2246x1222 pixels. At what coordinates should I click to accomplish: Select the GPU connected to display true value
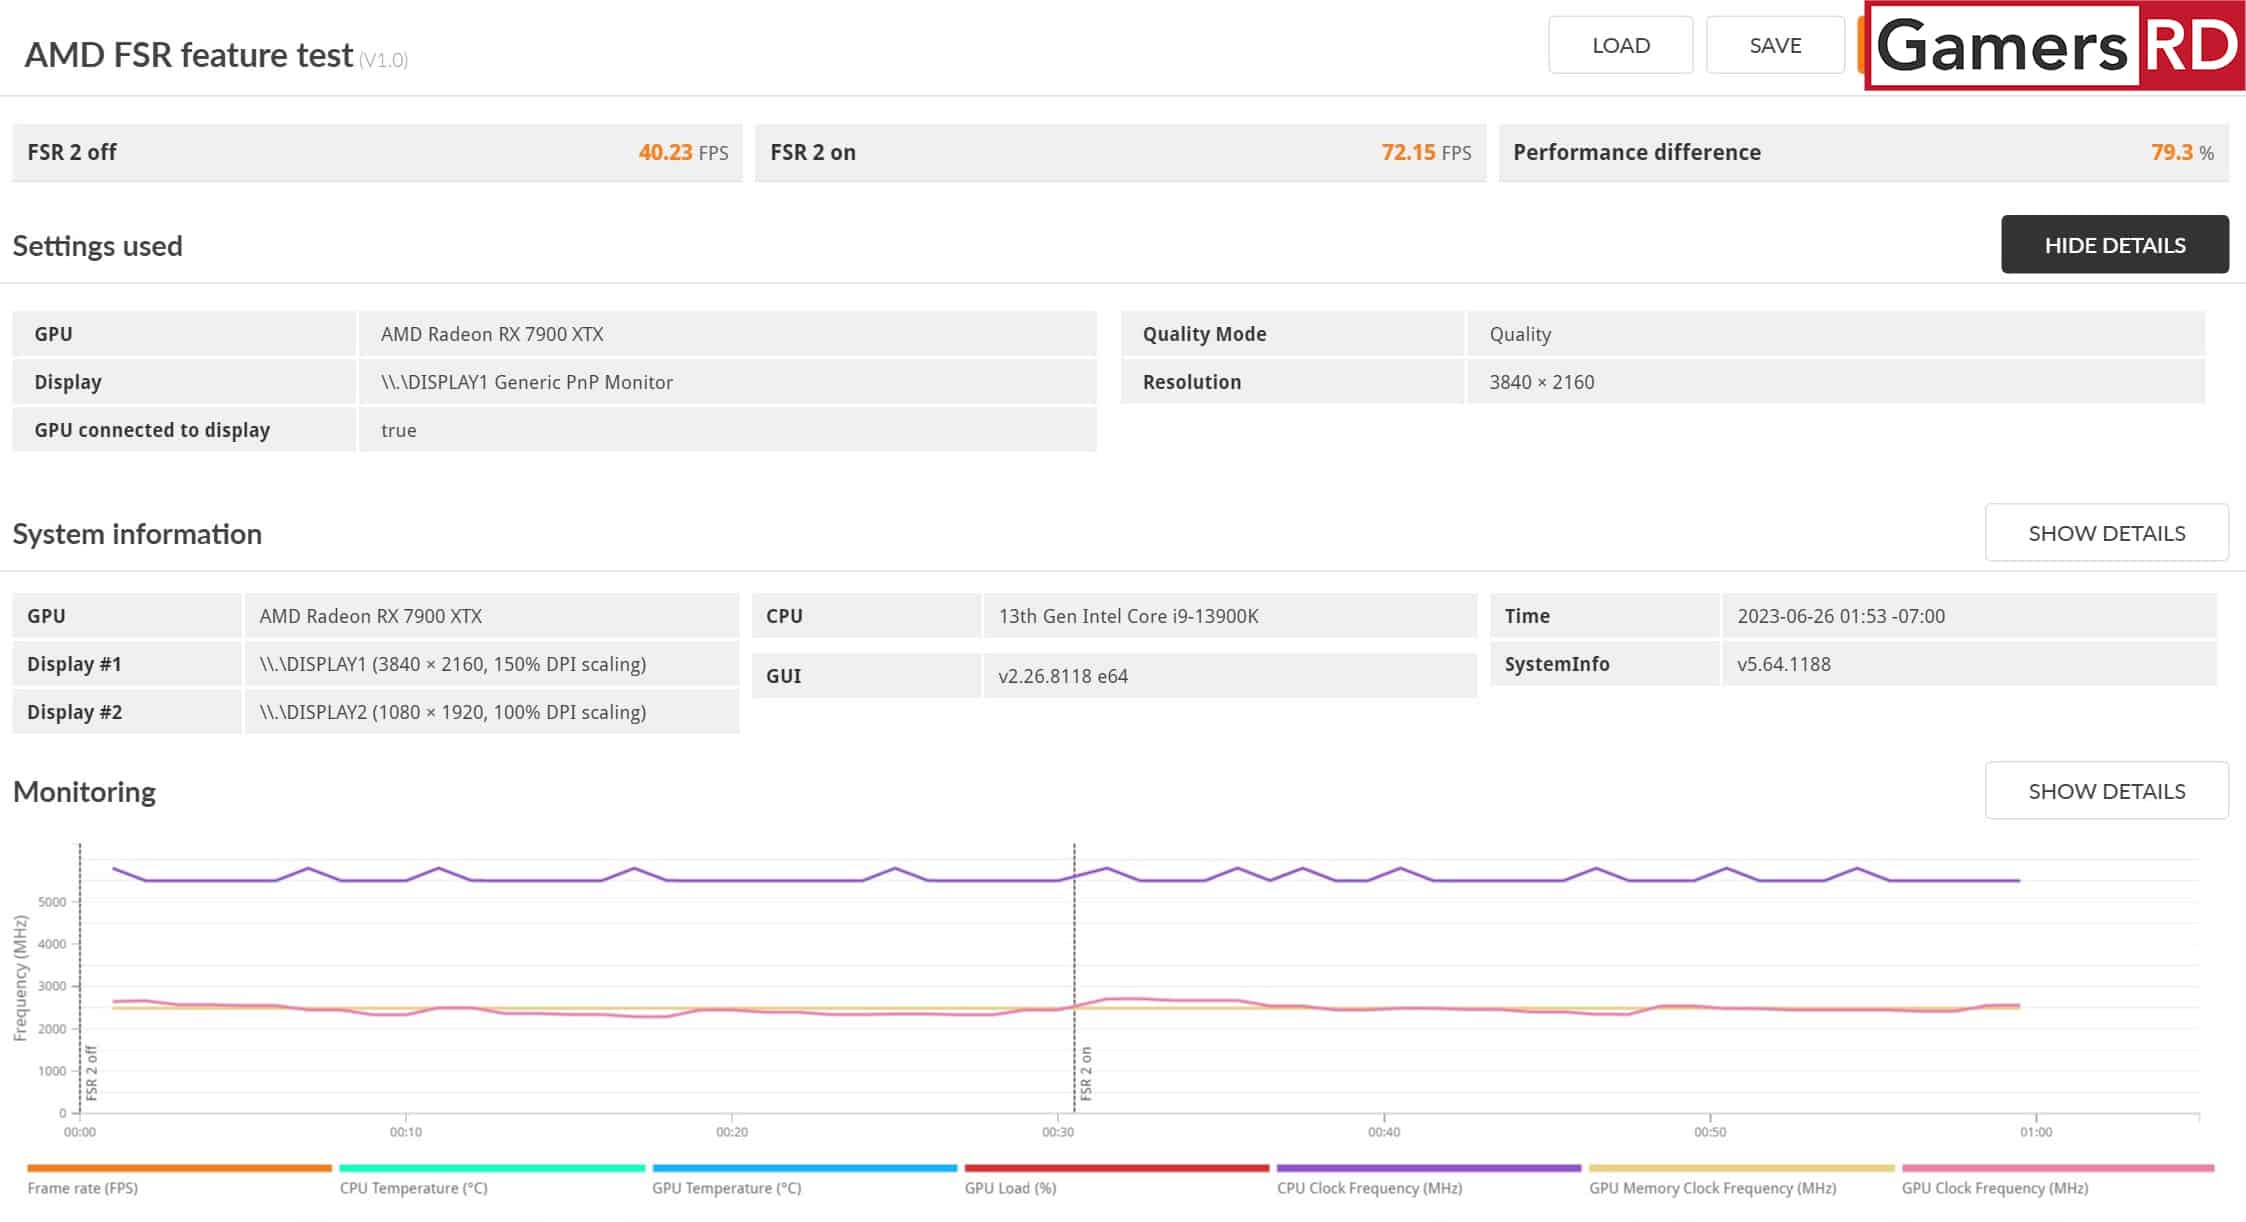click(398, 430)
